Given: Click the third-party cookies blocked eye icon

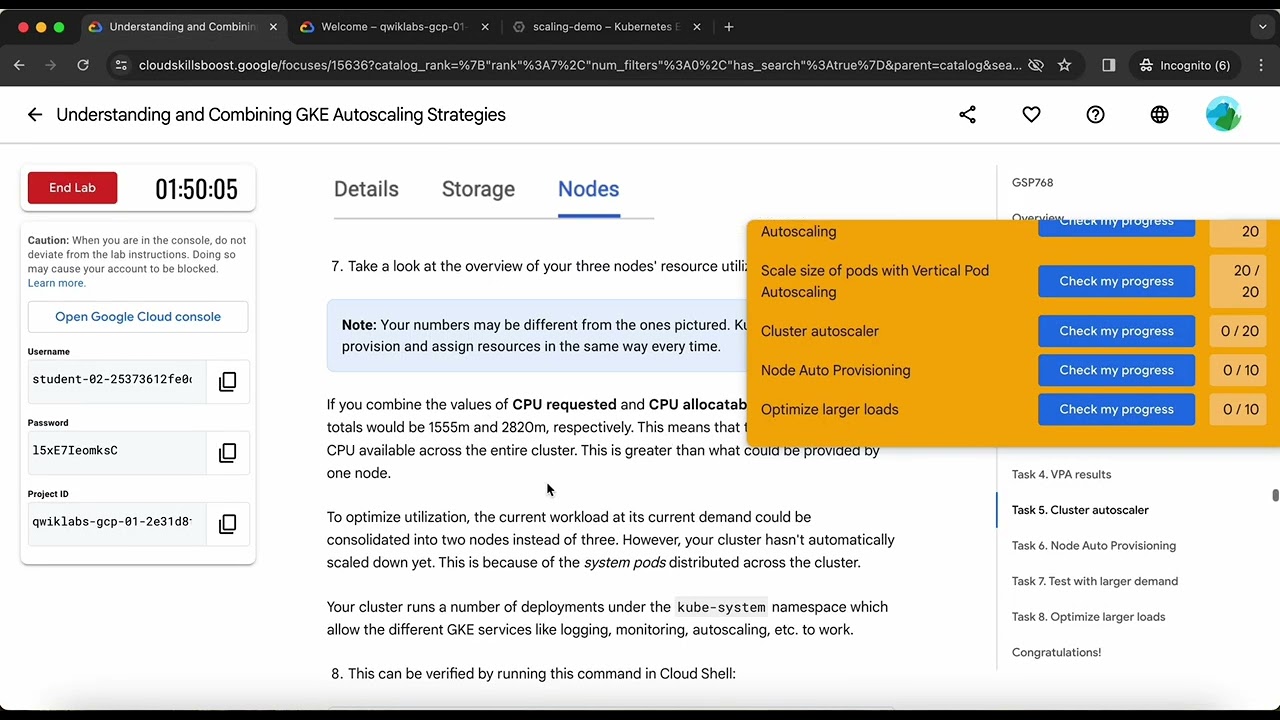Looking at the screenshot, I should point(1036,65).
